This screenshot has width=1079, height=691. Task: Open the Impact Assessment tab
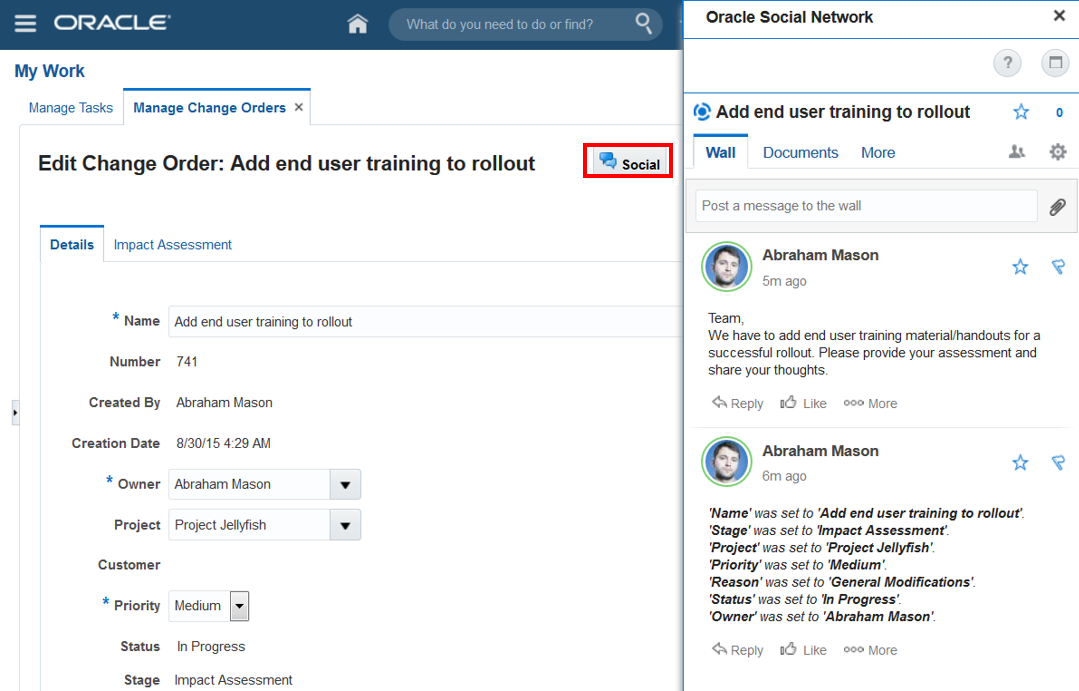(x=173, y=245)
